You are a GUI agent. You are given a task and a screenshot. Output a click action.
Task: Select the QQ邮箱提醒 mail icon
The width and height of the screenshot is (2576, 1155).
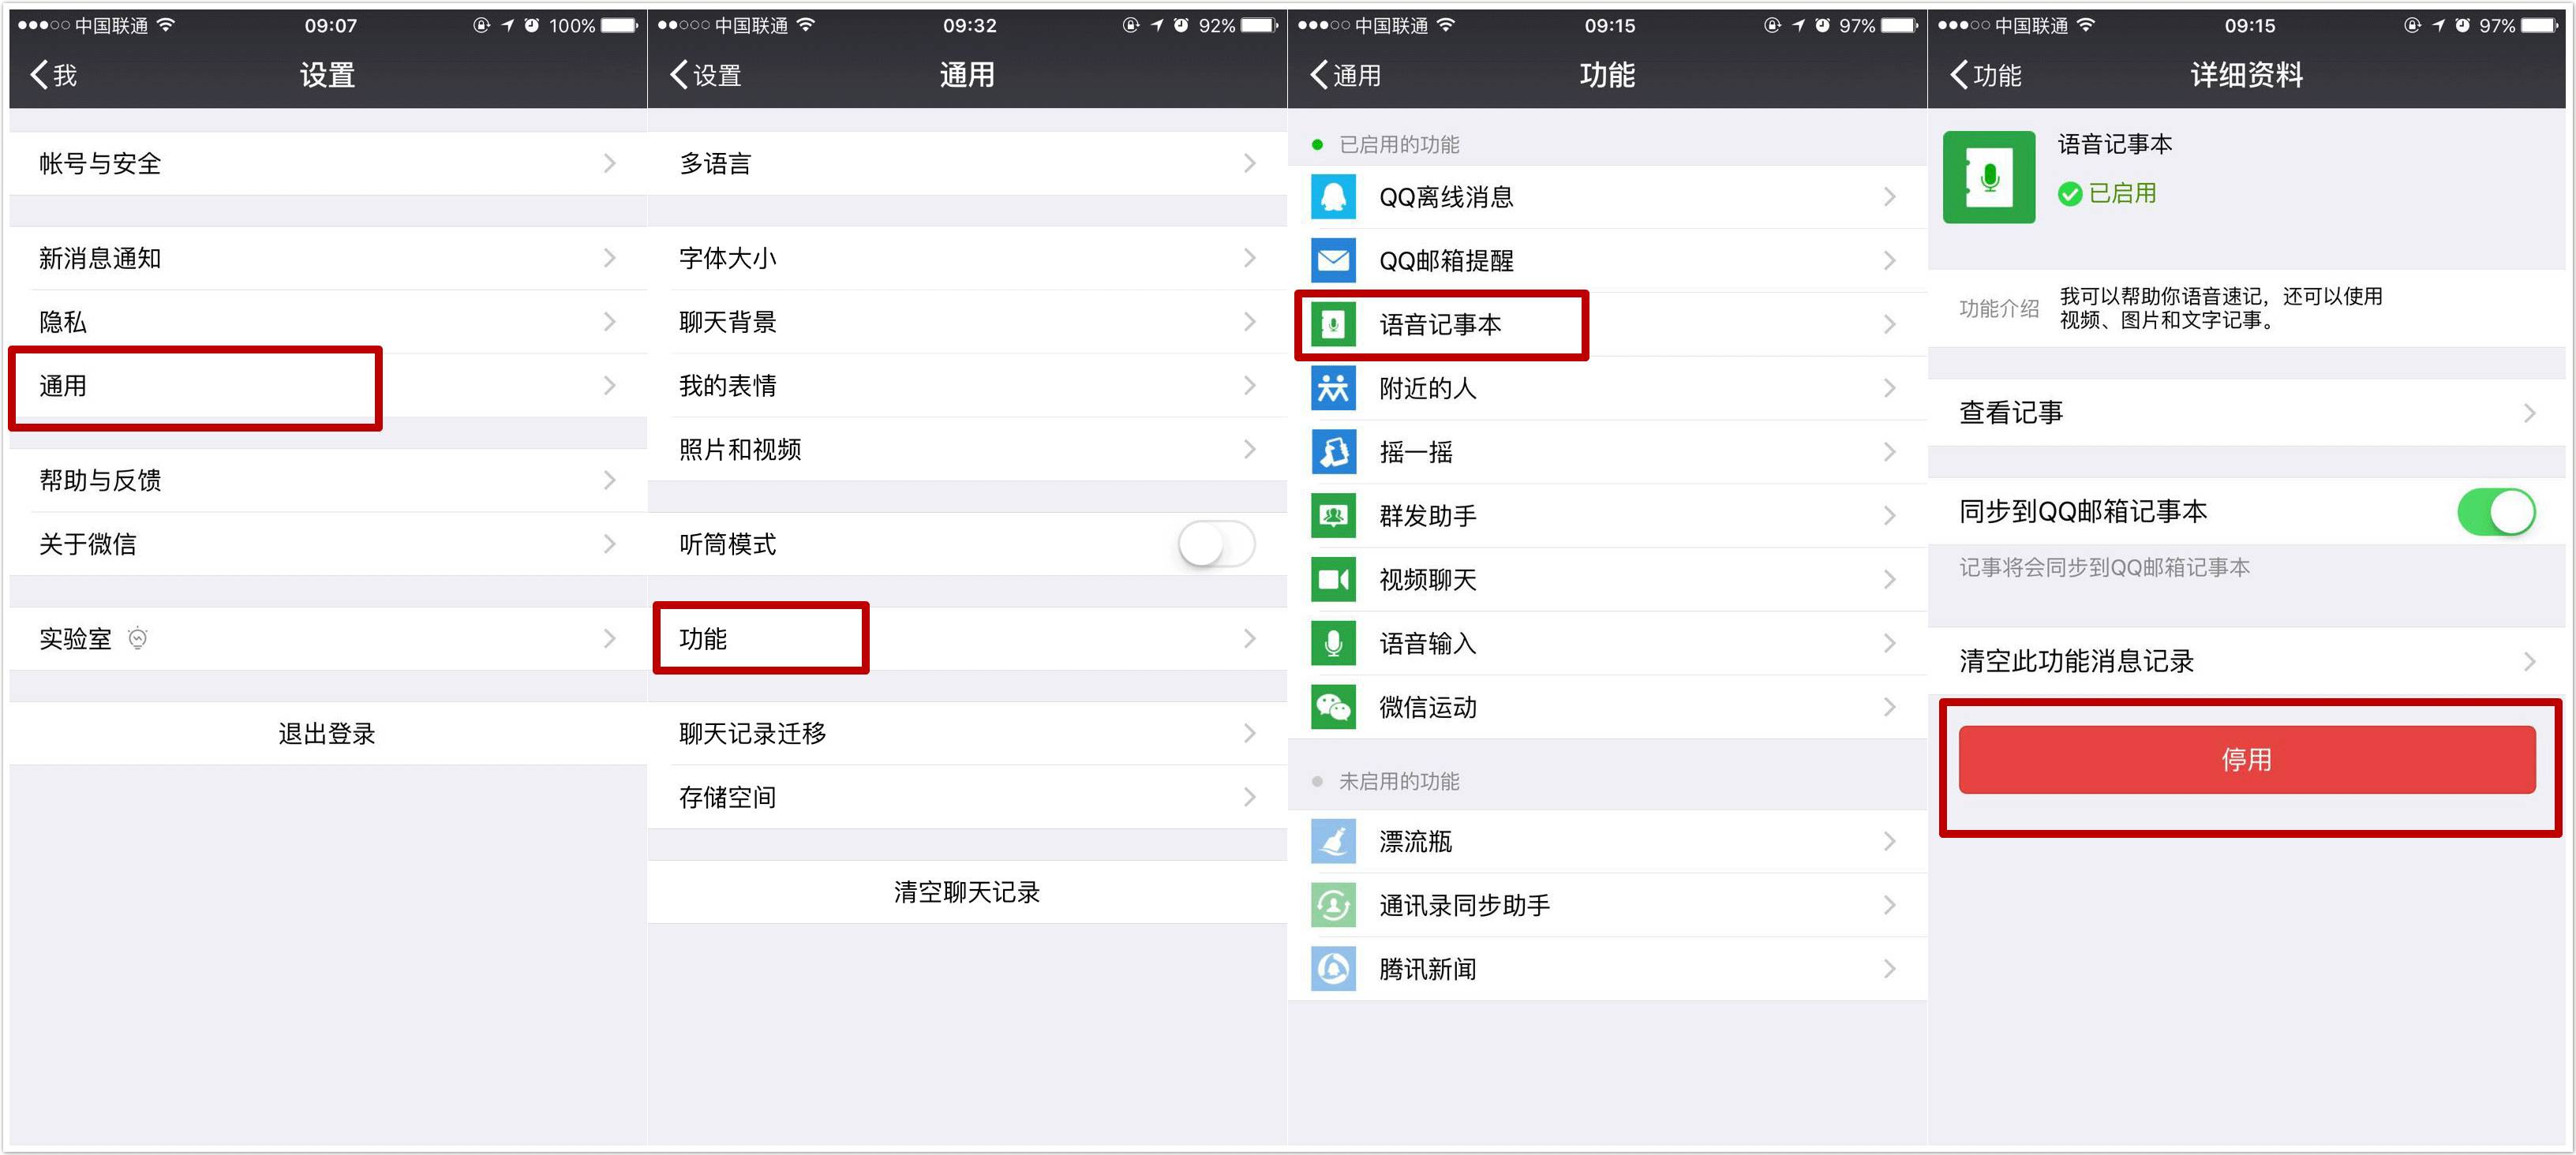coord(1332,260)
